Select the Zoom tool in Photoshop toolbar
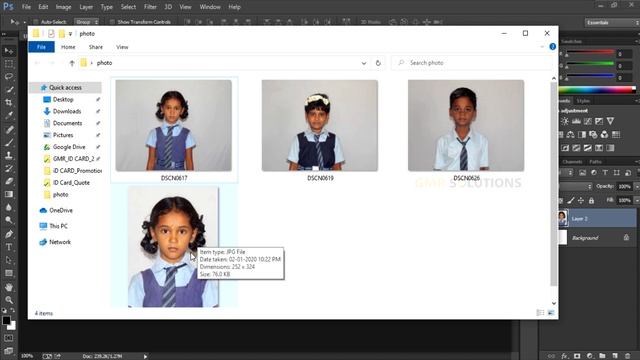The image size is (640, 360). pos(9,300)
